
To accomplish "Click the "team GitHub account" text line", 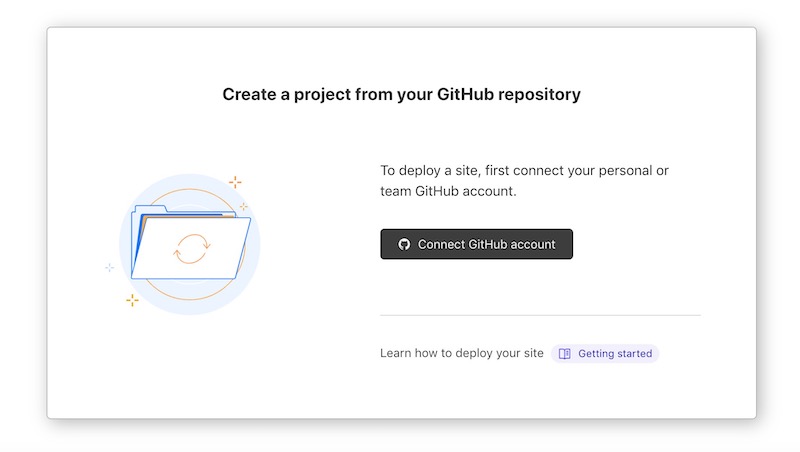I will tap(448, 191).
